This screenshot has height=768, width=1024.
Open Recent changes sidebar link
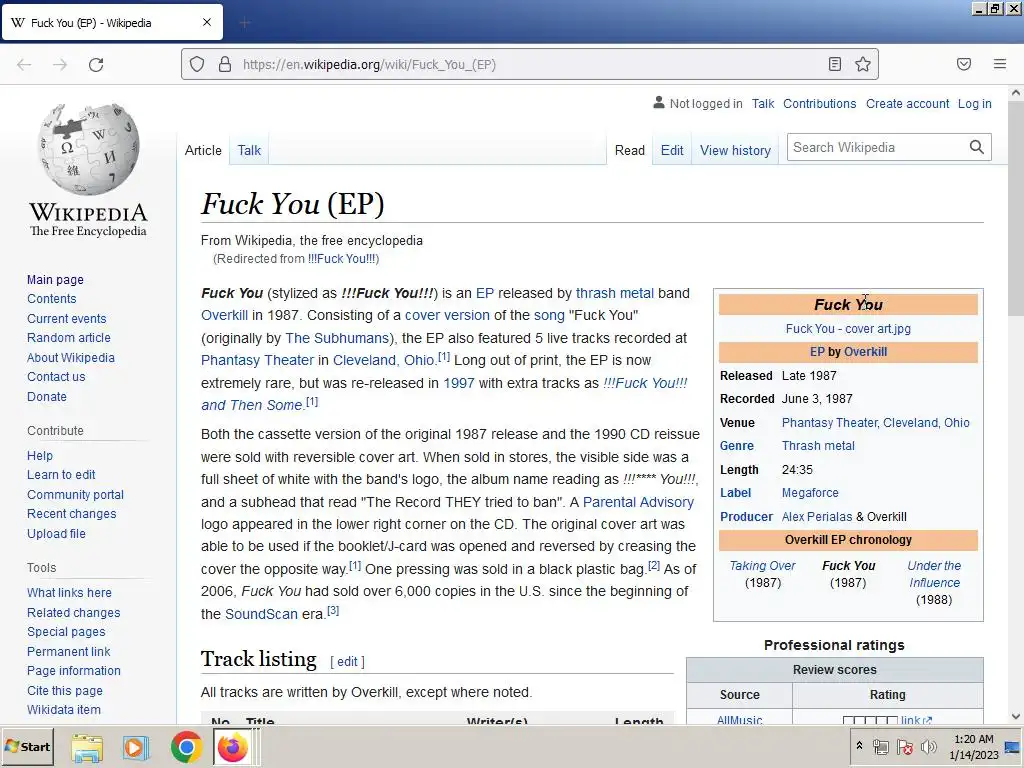click(x=71, y=514)
